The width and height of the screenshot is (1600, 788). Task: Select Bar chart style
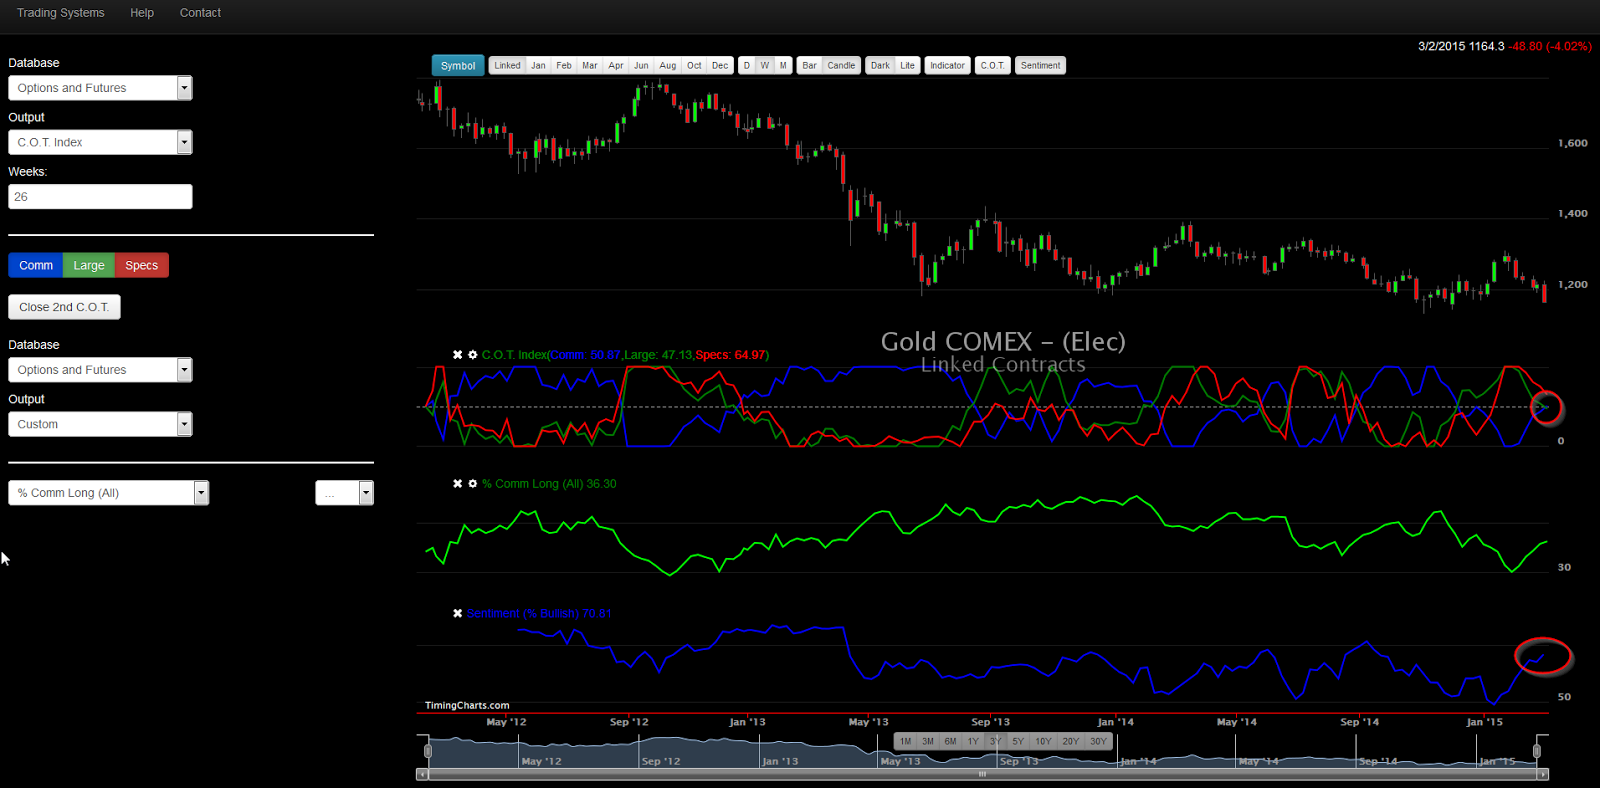[x=809, y=65]
